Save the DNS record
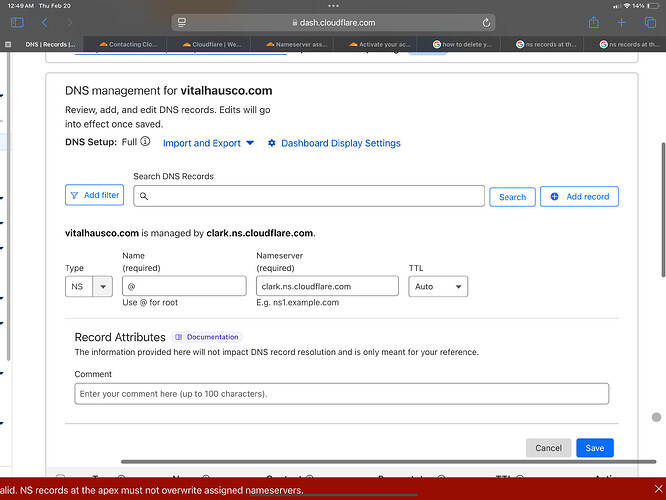This screenshot has height=500, width=666. pyautogui.click(x=595, y=448)
